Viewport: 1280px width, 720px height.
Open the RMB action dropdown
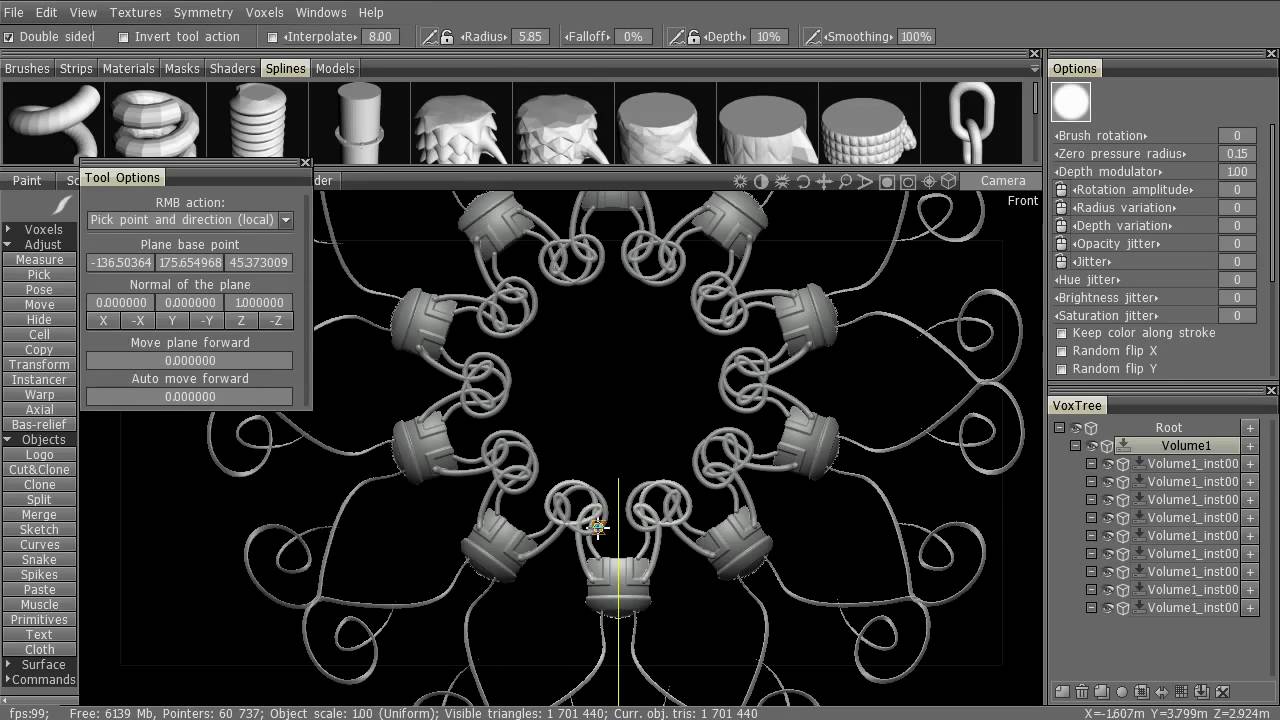pos(286,220)
